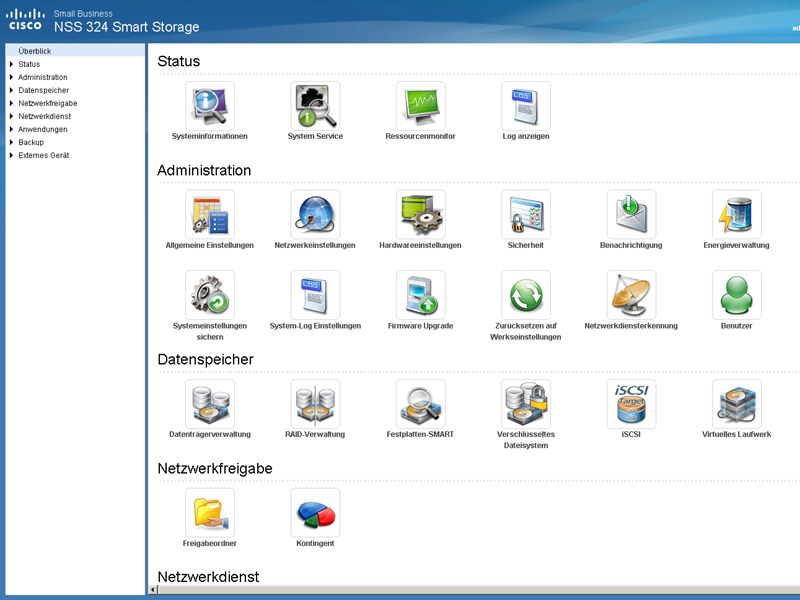Open the Benachrichtigung envelope icon
This screenshot has width=800, height=600.
(631, 214)
